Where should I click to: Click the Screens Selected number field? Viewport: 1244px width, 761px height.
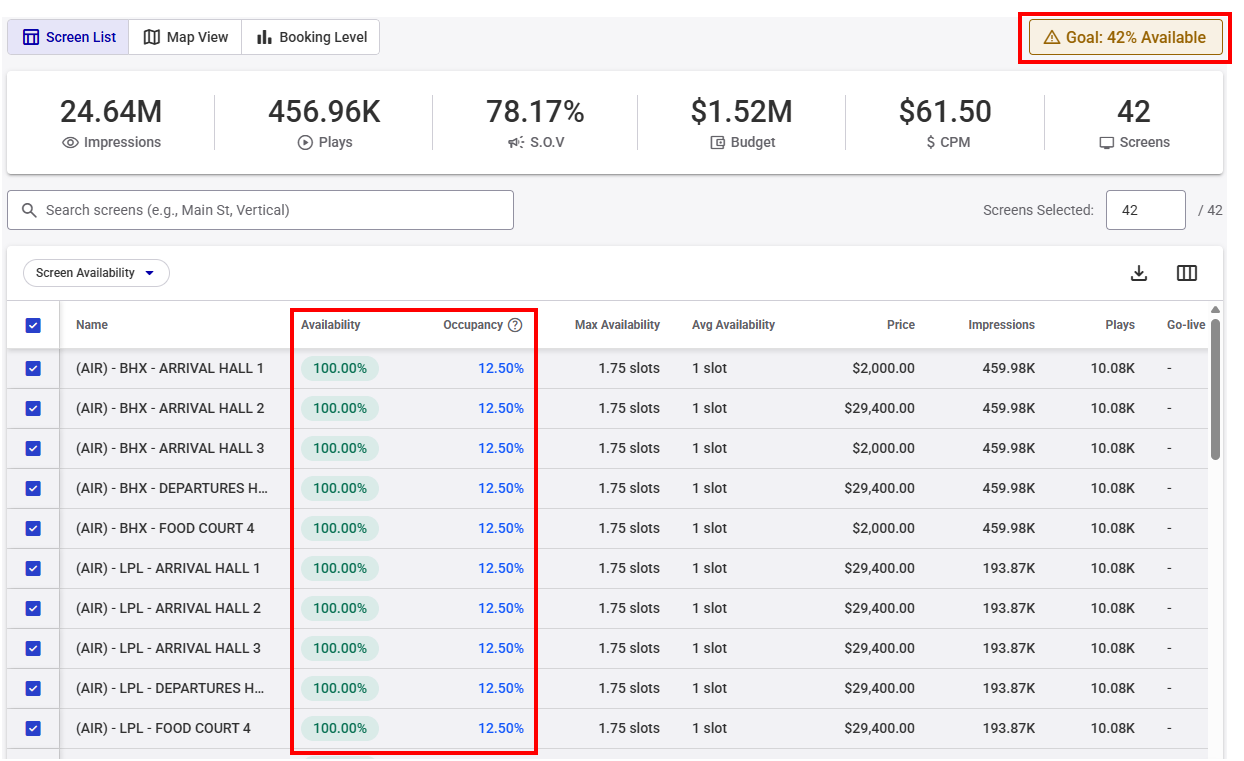tap(1145, 210)
